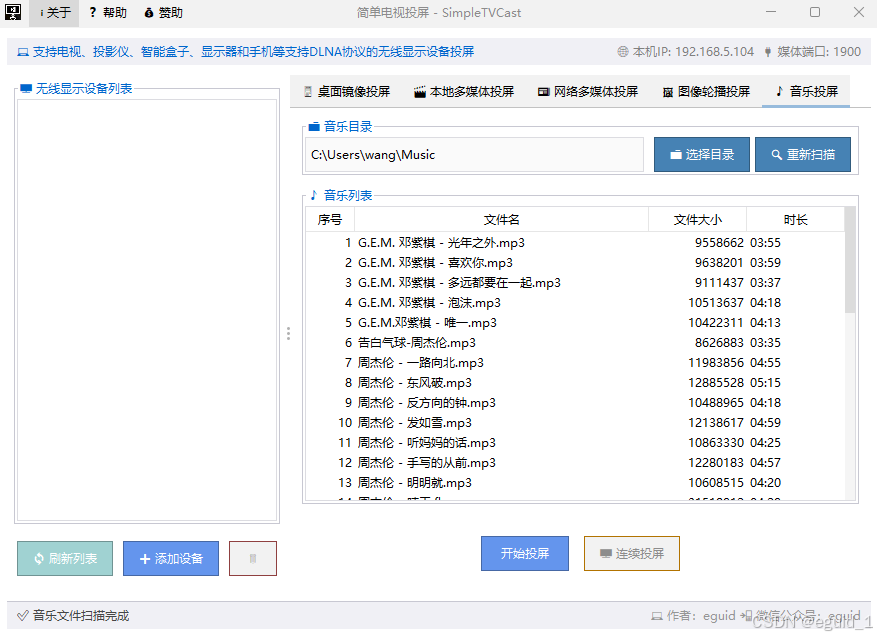The width and height of the screenshot is (877, 637).
Task: Click the 刷新列表 refresh list button
Action: click(x=65, y=558)
